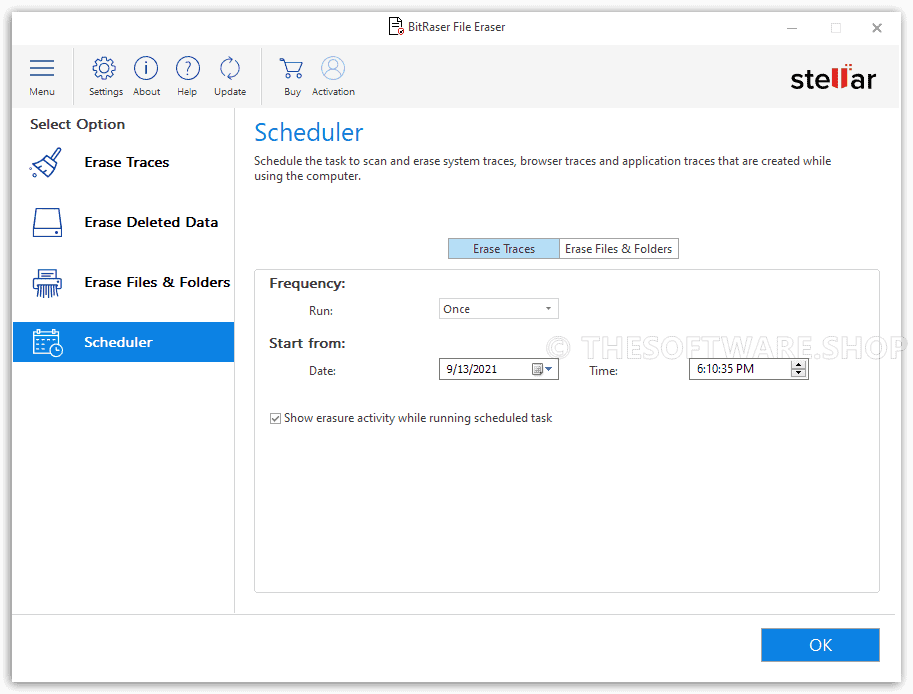Click the Erase Traces brush icon

[45, 162]
